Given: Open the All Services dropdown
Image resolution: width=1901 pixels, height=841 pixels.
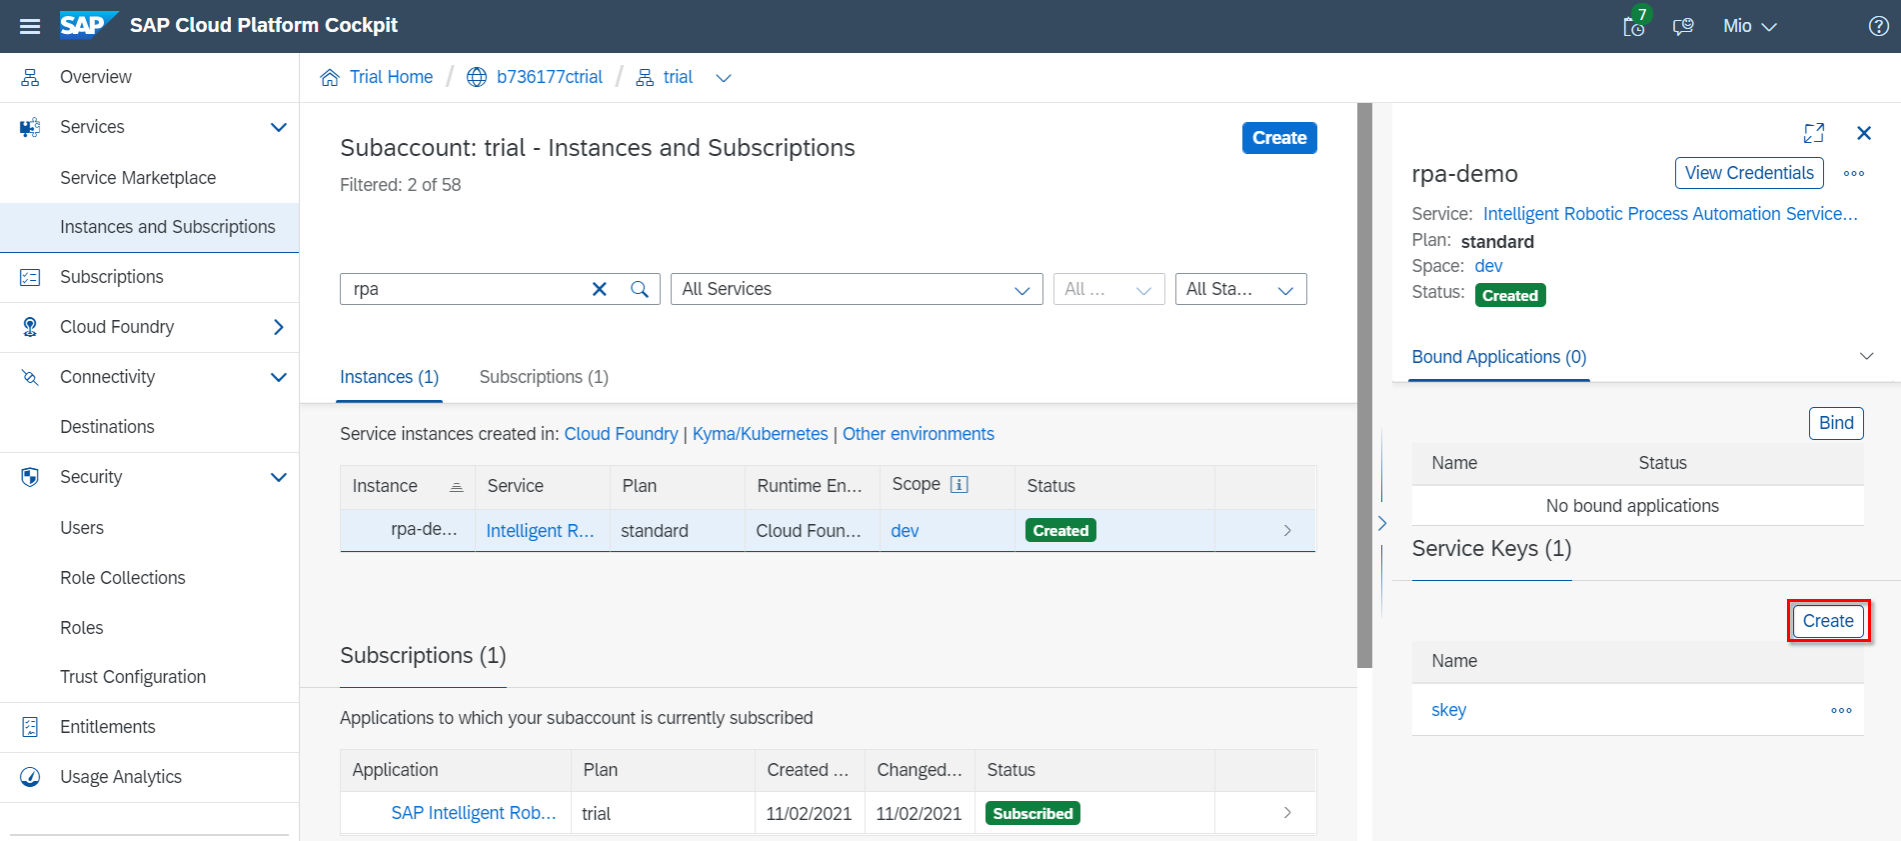Looking at the screenshot, I should [x=856, y=289].
